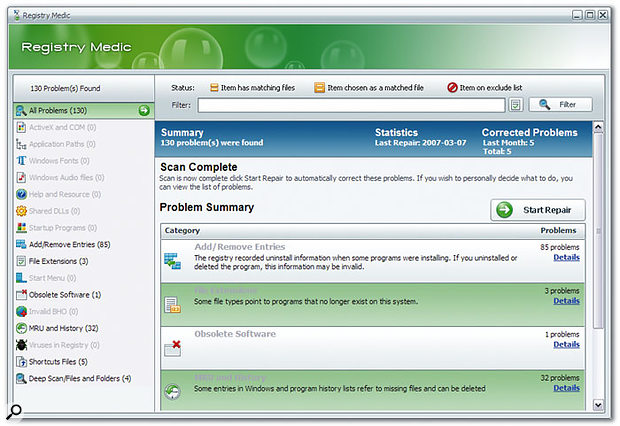
Task: Open Details for Obsolete Software (1 problem)
Action: tap(566, 345)
